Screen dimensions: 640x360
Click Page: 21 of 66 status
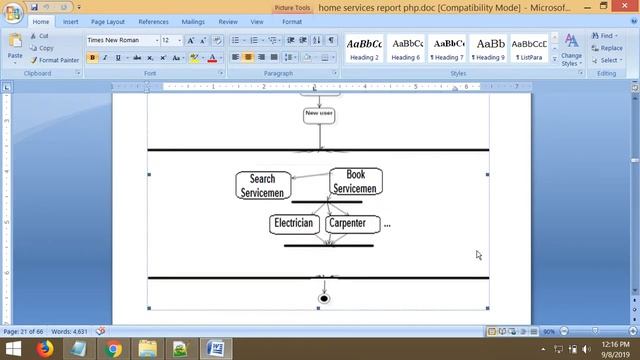(23, 331)
